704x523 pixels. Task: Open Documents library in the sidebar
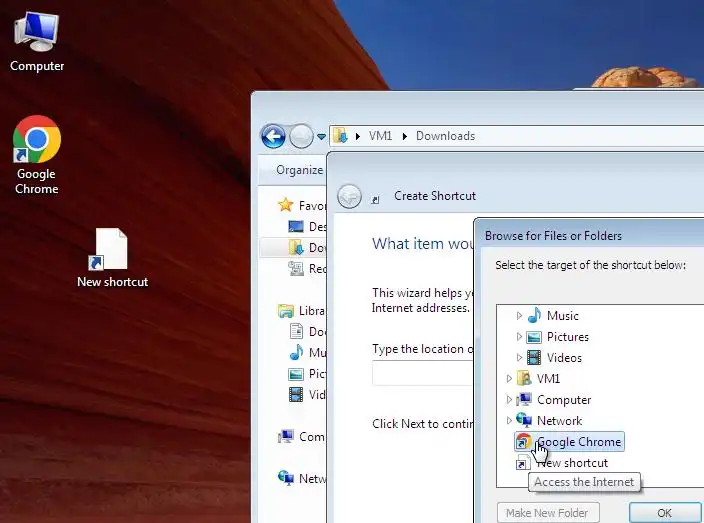click(308, 332)
